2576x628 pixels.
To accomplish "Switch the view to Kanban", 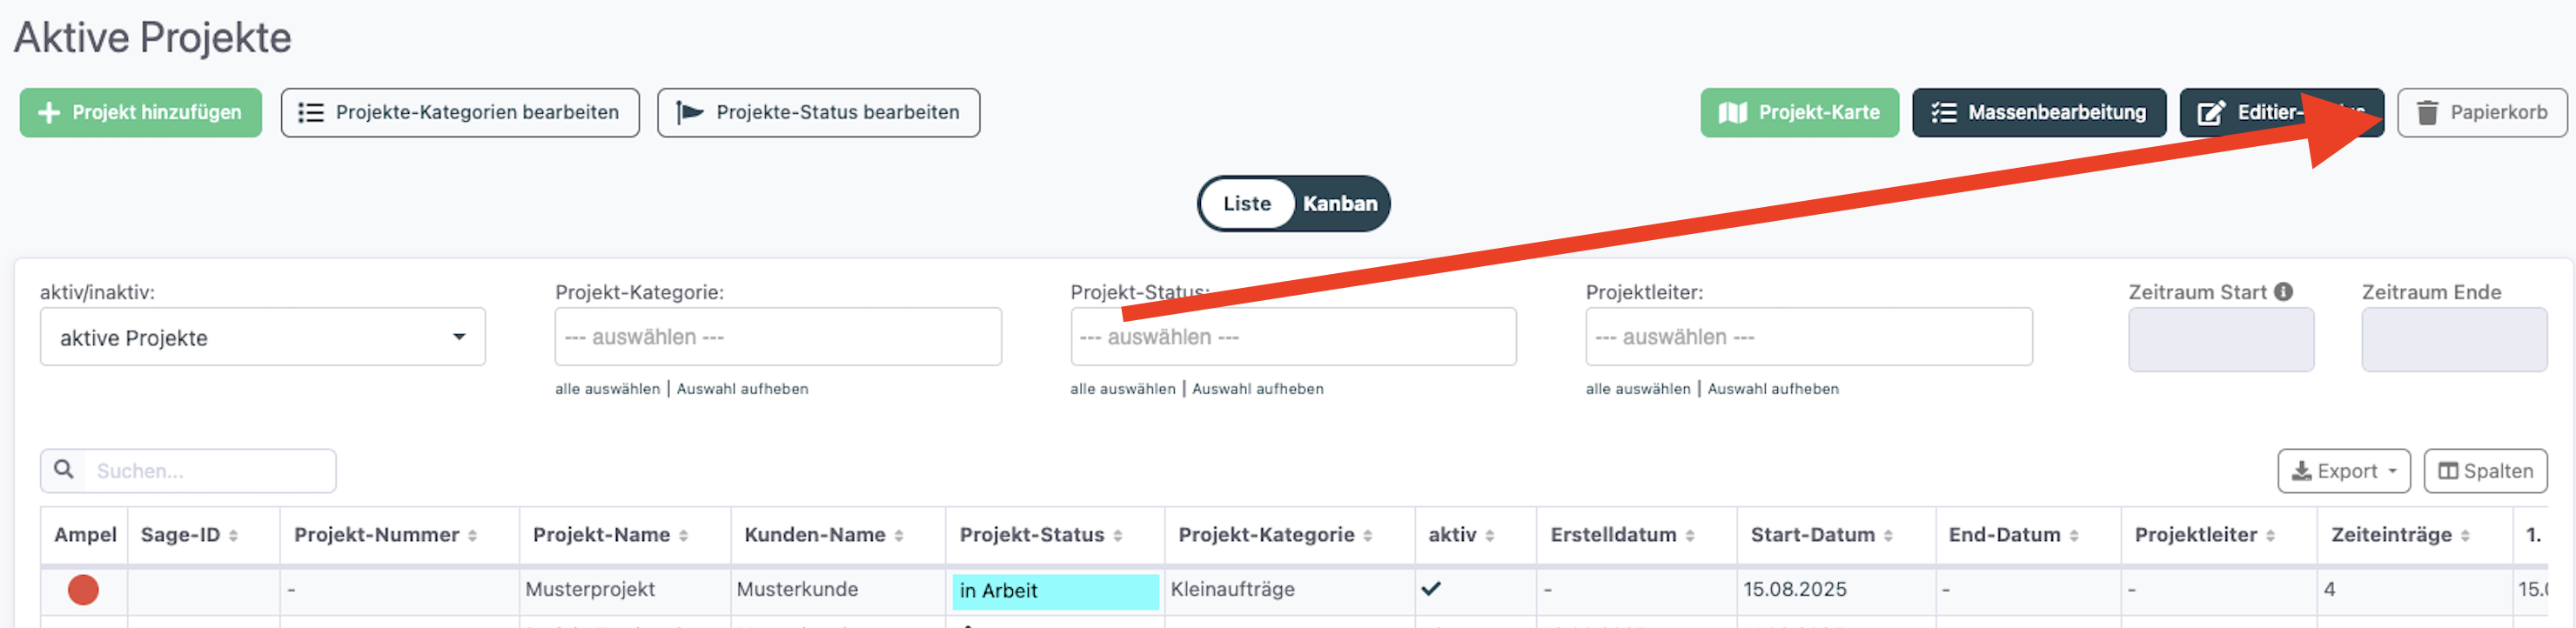I will click(1339, 204).
